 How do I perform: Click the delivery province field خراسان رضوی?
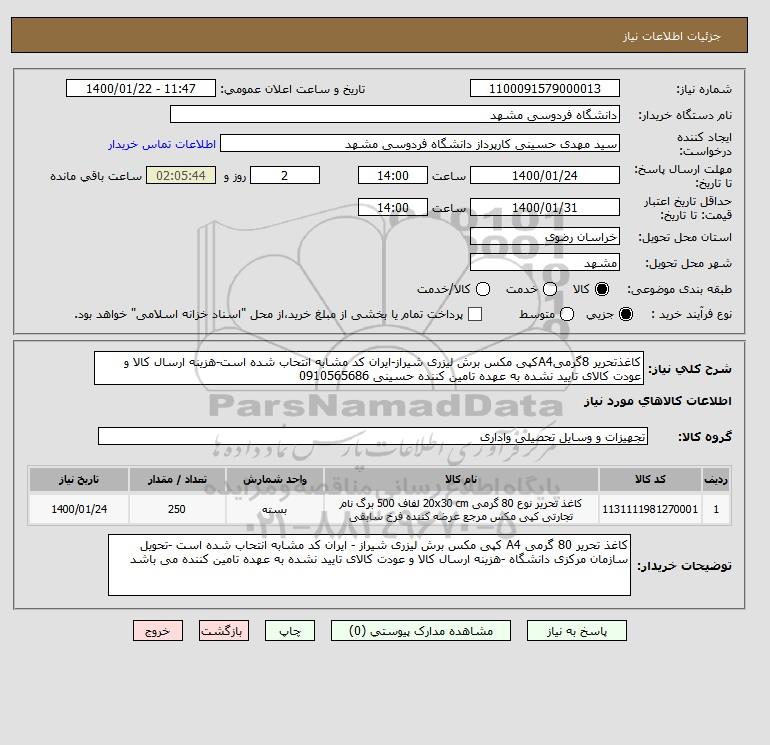pos(545,237)
